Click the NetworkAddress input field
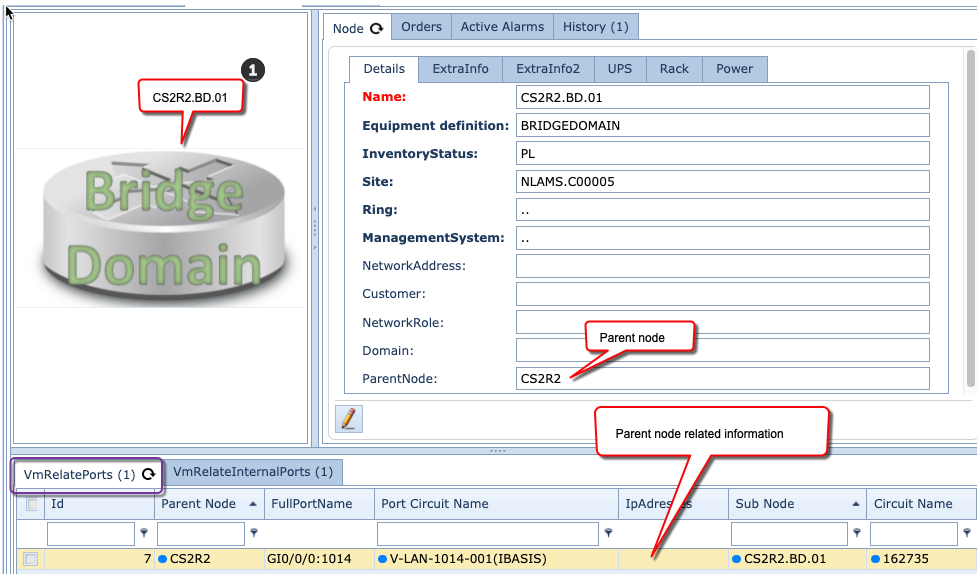The width and height of the screenshot is (978, 576). 723,266
